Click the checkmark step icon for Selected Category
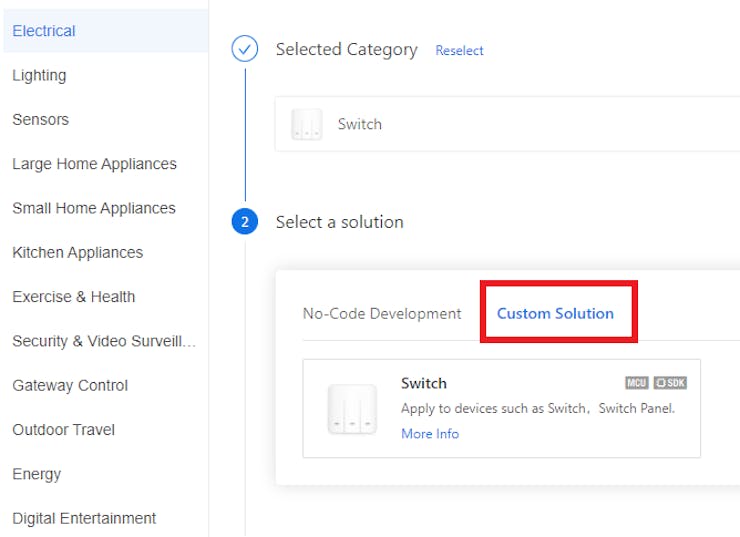The width and height of the screenshot is (740, 537). (245, 49)
